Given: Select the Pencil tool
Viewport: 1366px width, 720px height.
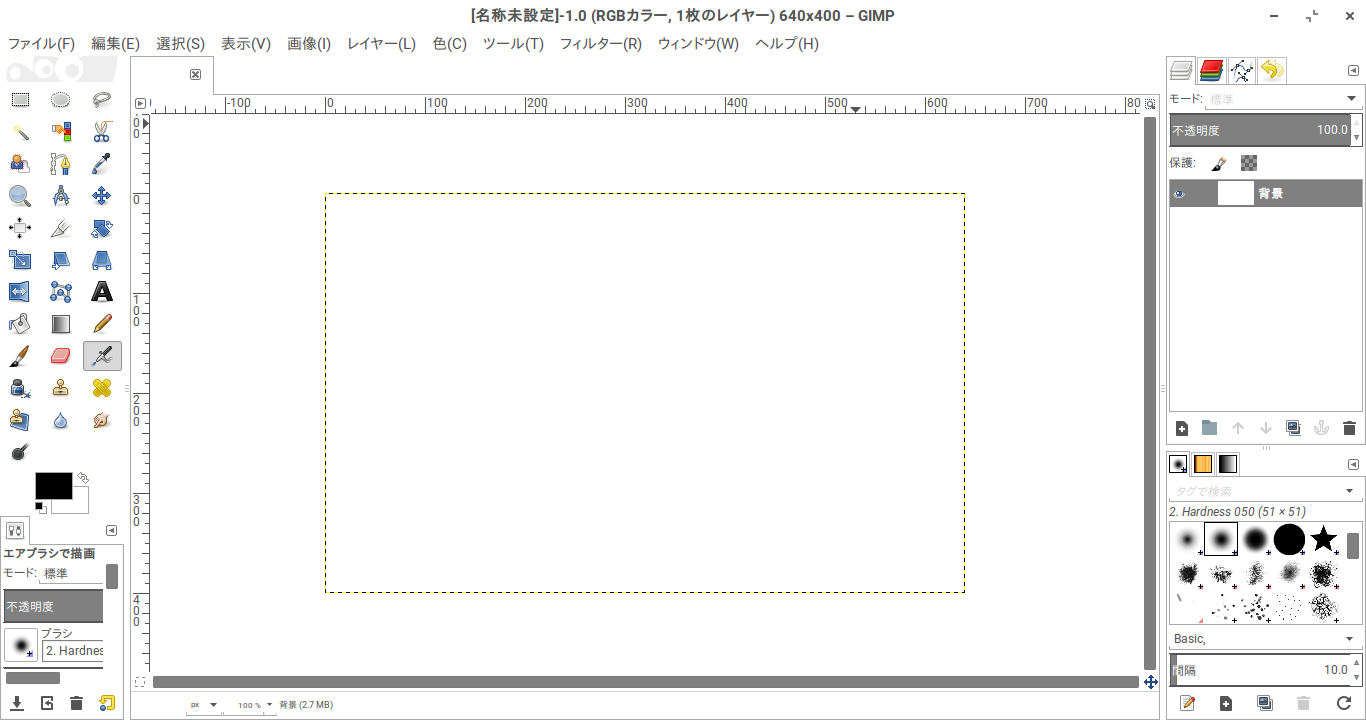Looking at the screenshot, I should coord(101,324).
